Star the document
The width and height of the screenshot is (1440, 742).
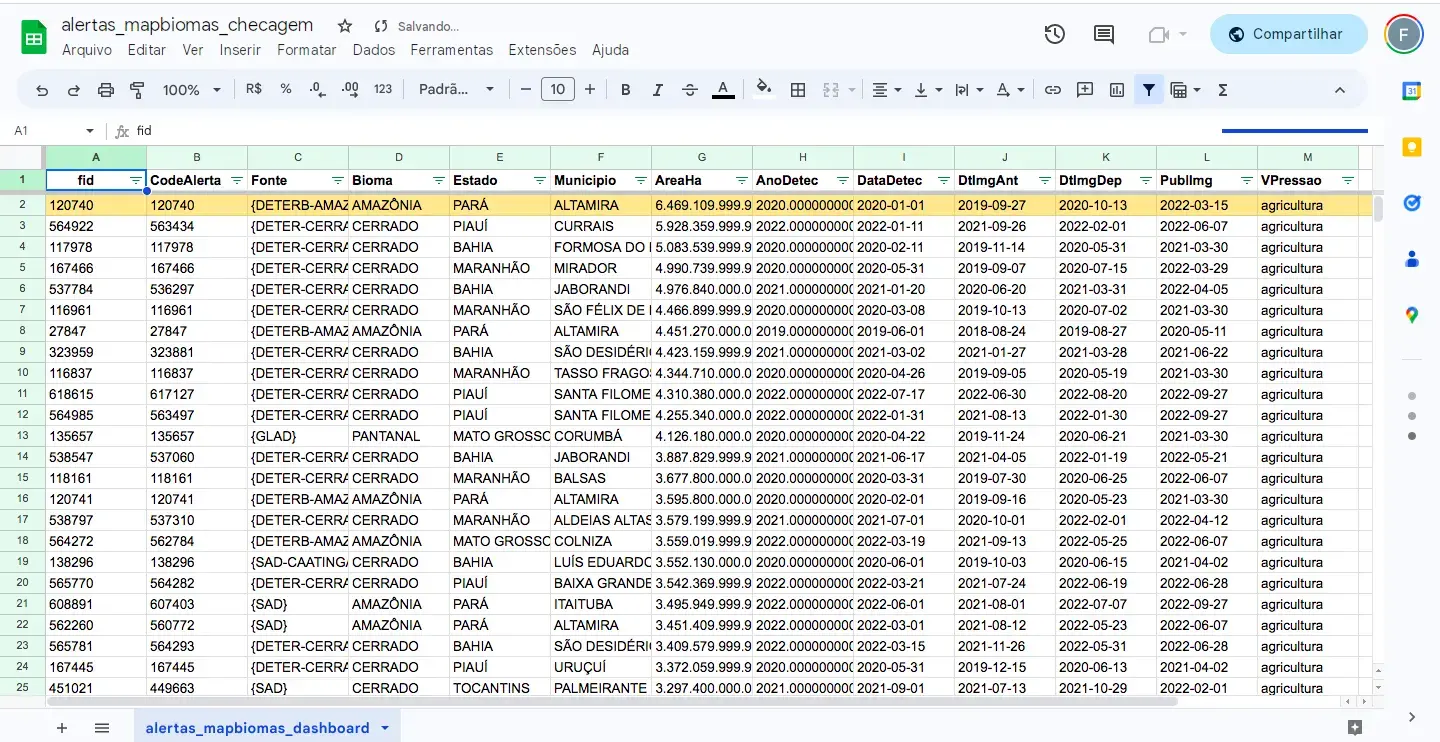(345, 26)
